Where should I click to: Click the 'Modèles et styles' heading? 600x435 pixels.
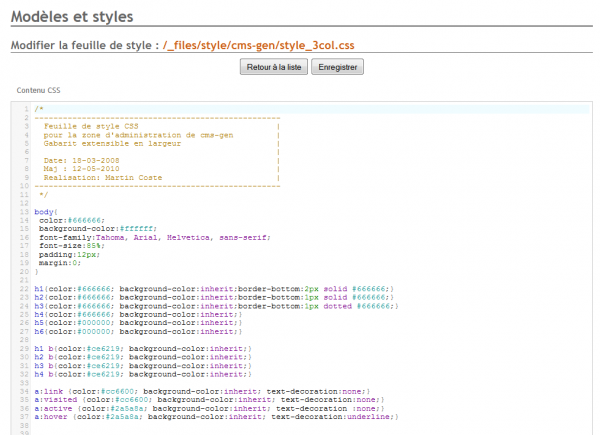pos(72,16)
